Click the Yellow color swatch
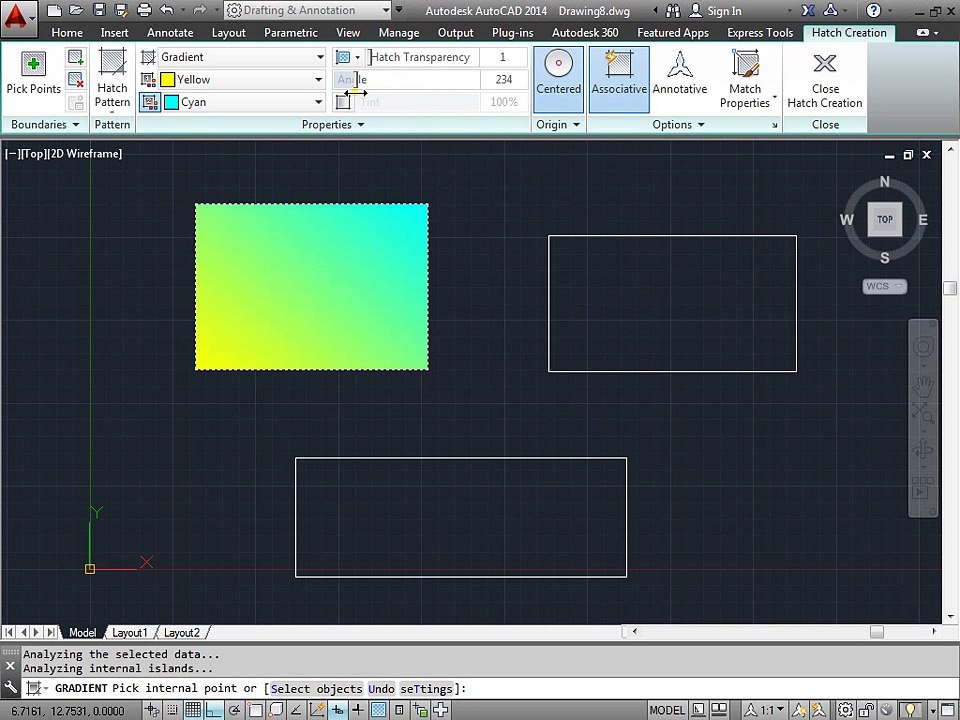The height and width of the screenshot is (720, 960). point(168,79)
